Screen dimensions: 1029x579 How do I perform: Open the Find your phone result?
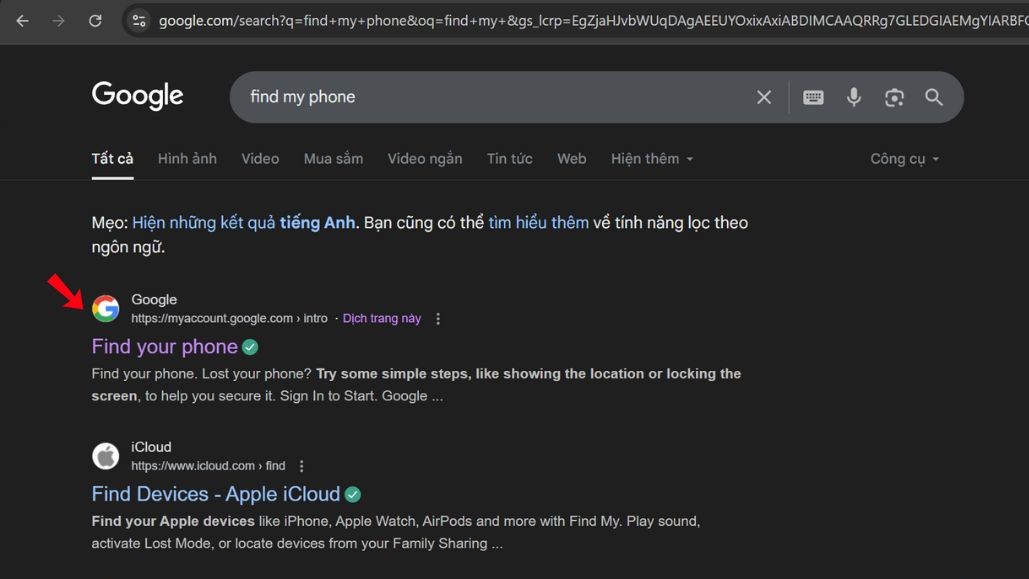[165, 347]
